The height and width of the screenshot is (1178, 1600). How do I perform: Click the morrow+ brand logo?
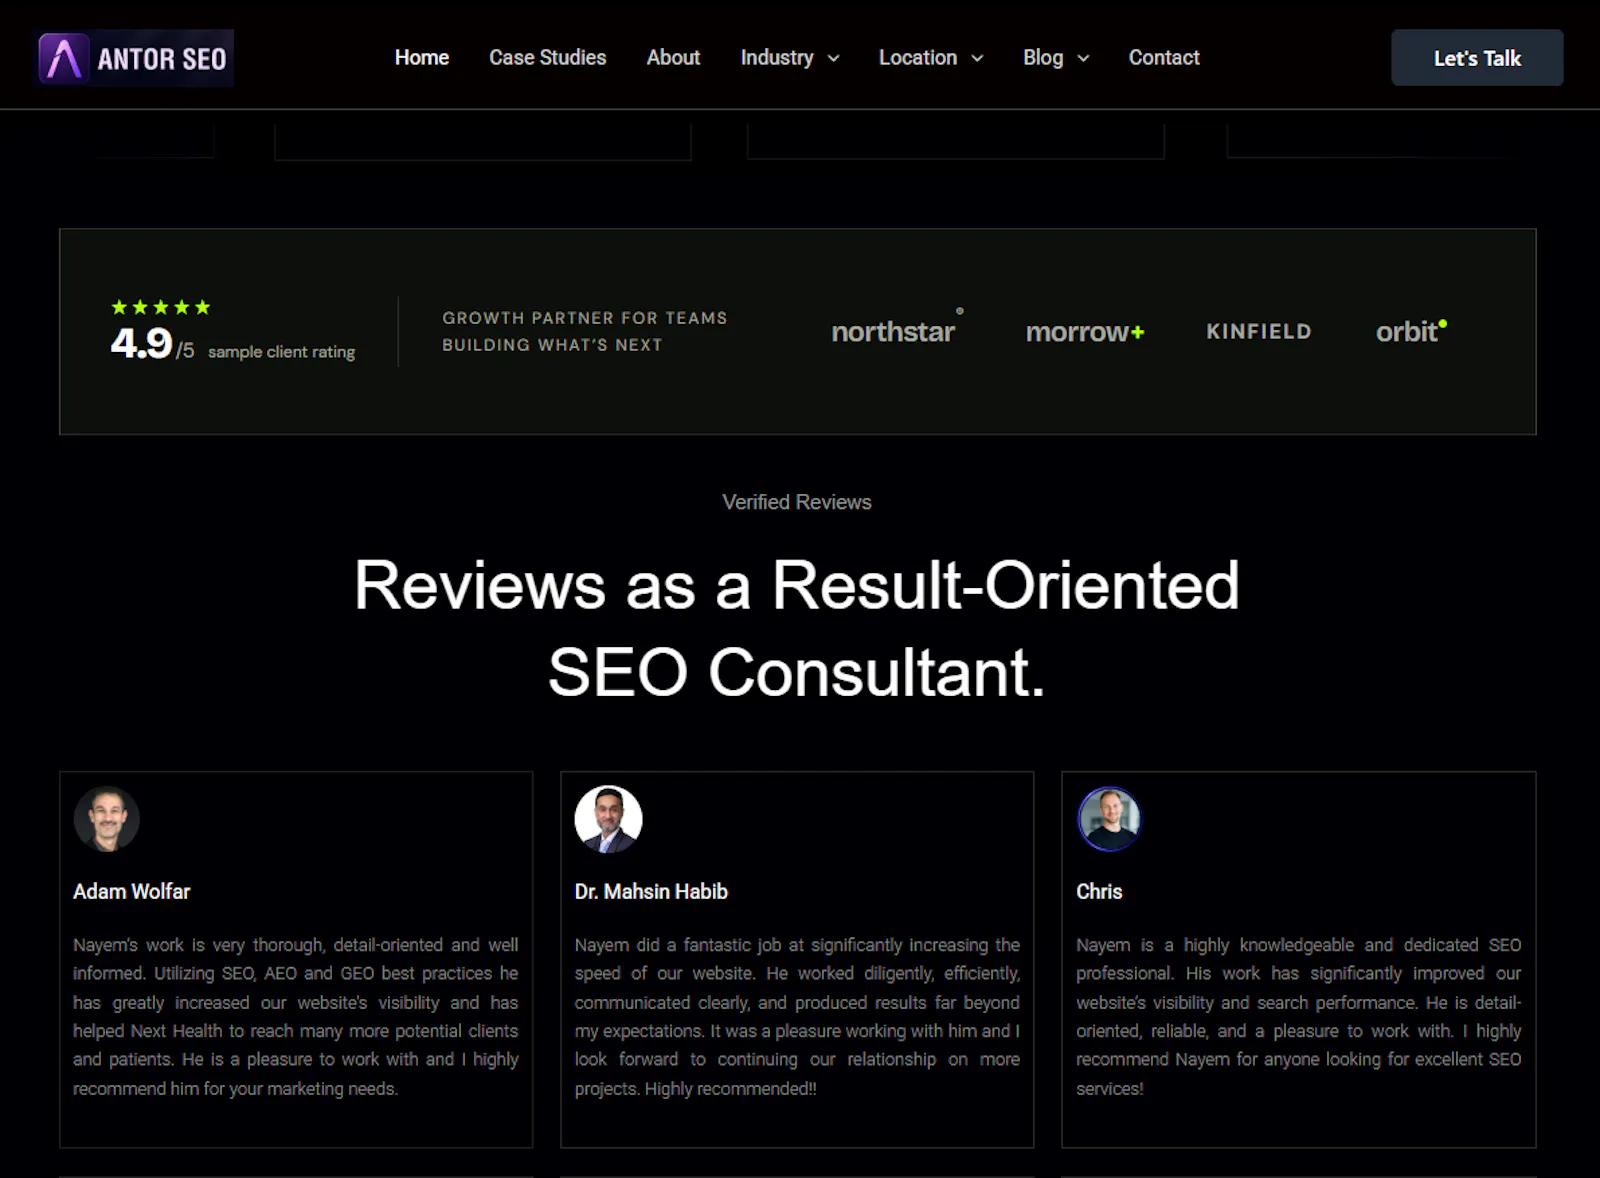(x=1084, y=332)
